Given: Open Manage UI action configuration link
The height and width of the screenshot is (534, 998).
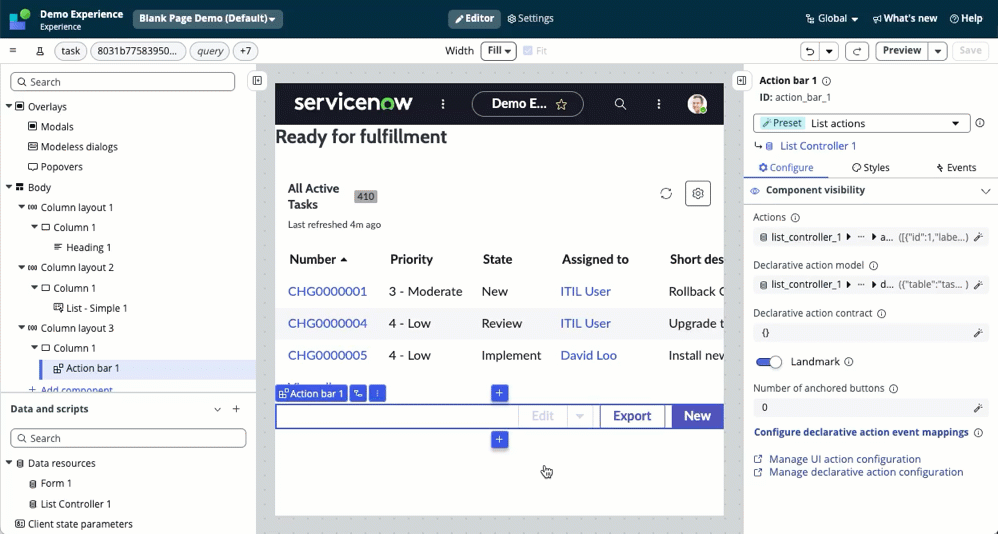Looking at the screenshot, I should pos(845,459).
